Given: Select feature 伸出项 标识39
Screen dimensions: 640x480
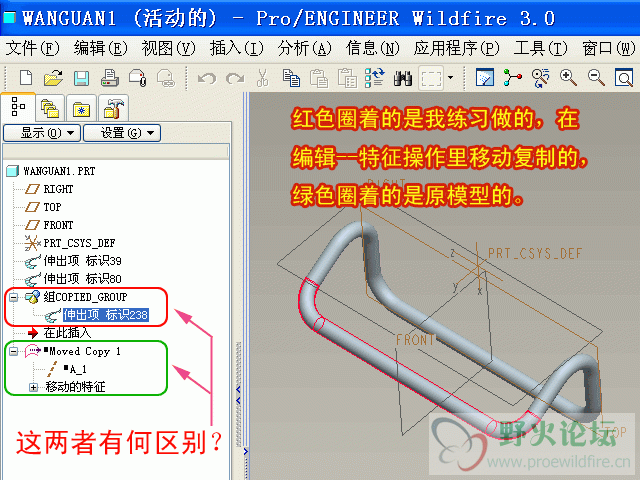Looking at the screenshot, I should tap(82, 261).
